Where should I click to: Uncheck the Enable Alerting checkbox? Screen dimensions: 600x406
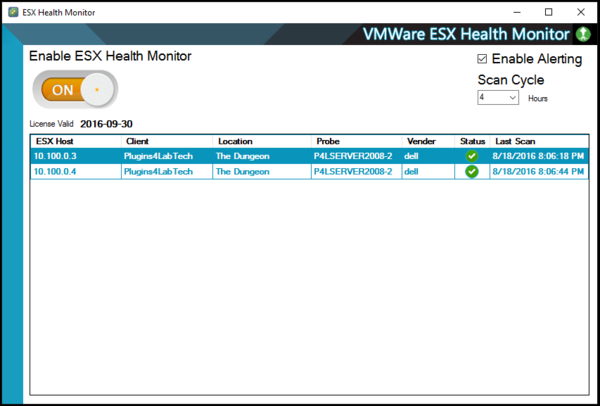[x=483, y=59]
